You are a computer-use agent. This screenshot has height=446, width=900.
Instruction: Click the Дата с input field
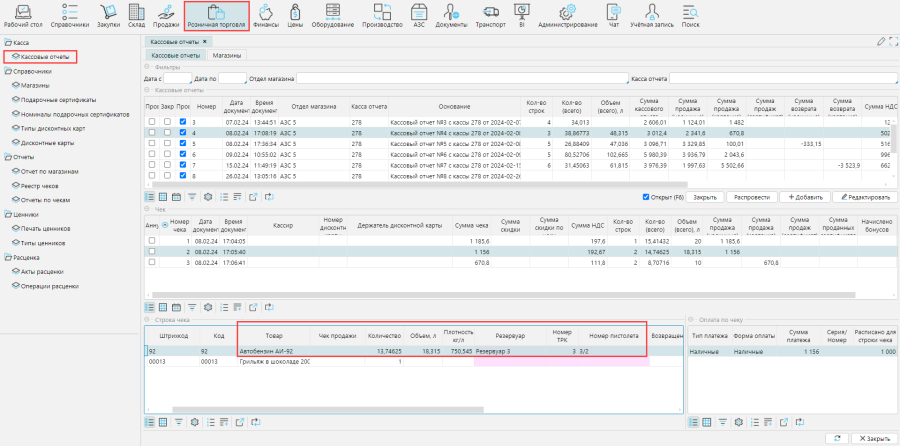(177, 78)
